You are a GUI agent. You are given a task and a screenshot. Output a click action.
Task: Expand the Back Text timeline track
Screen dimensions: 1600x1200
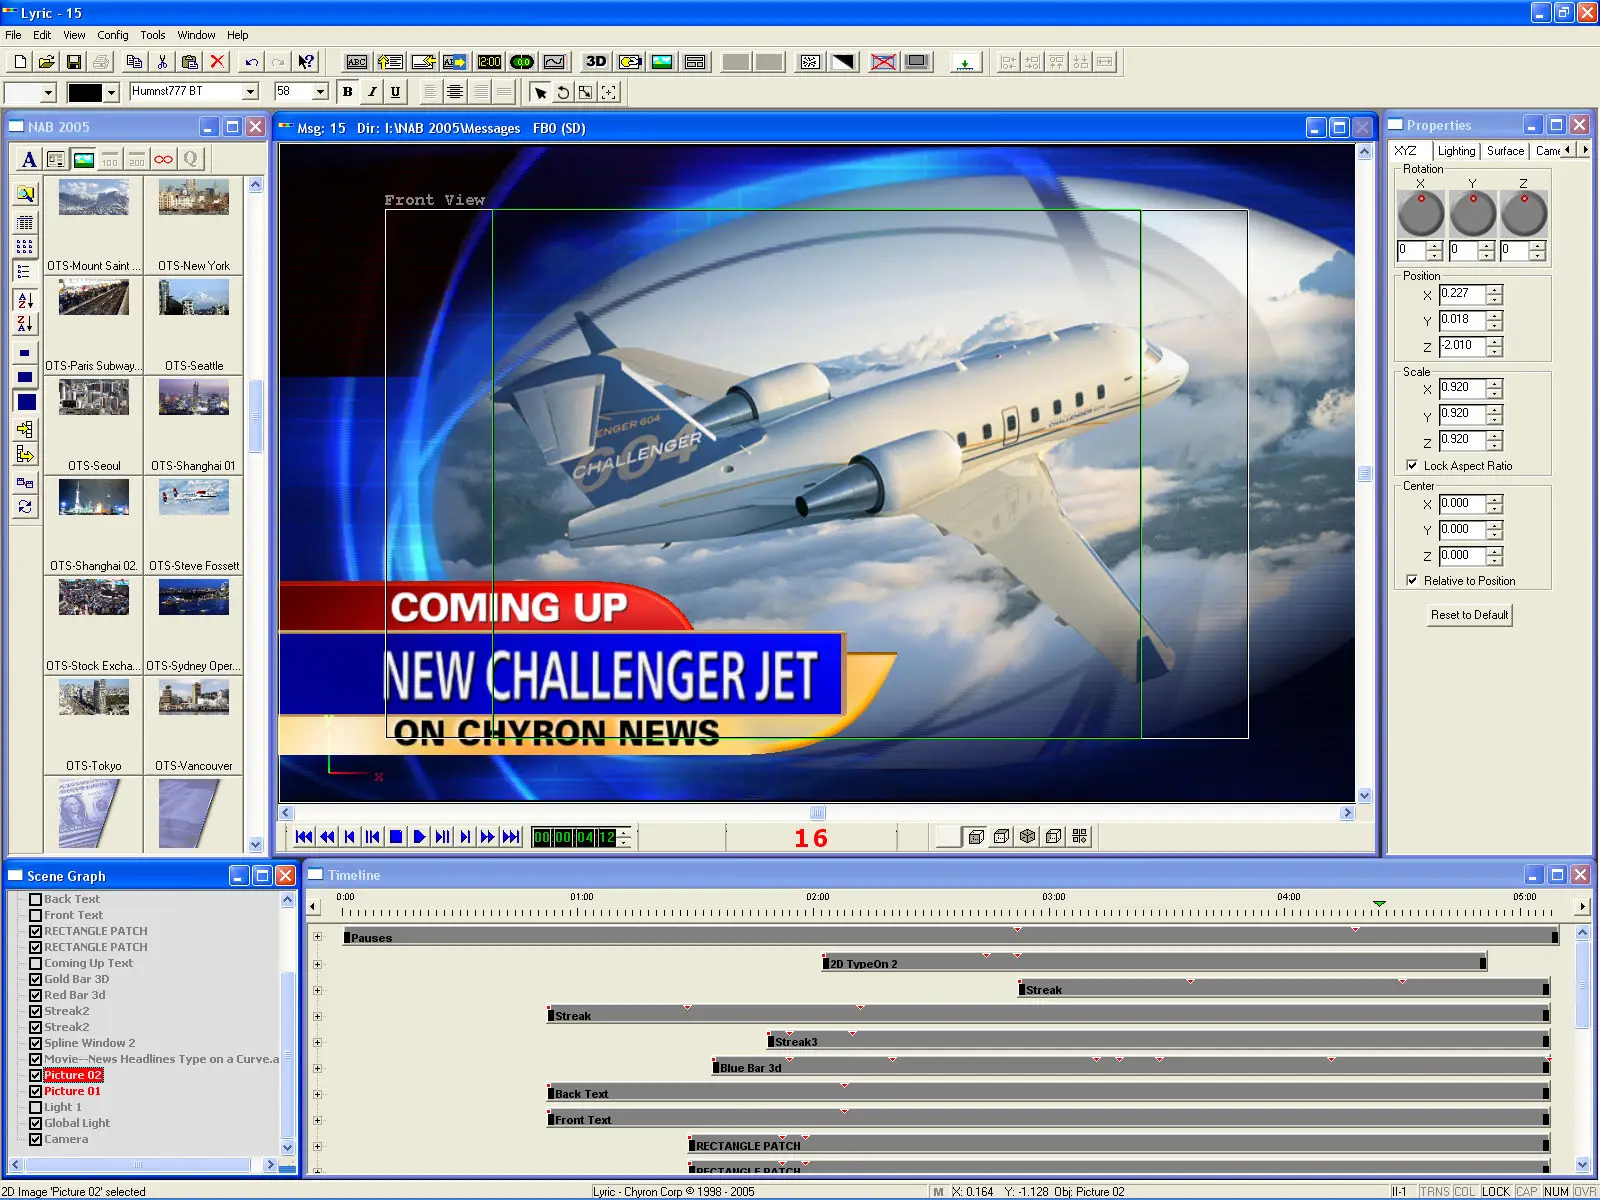318,1094
